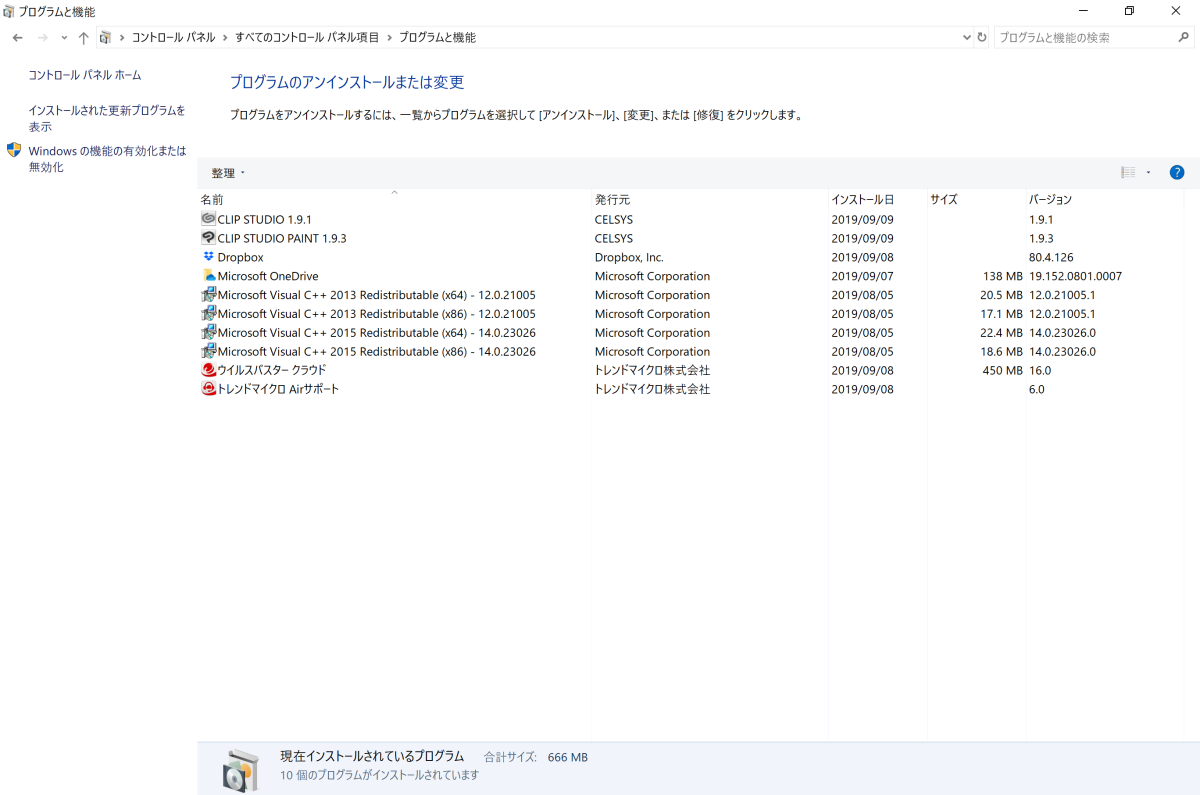Click the title bar Programs and Features icon

9,11
